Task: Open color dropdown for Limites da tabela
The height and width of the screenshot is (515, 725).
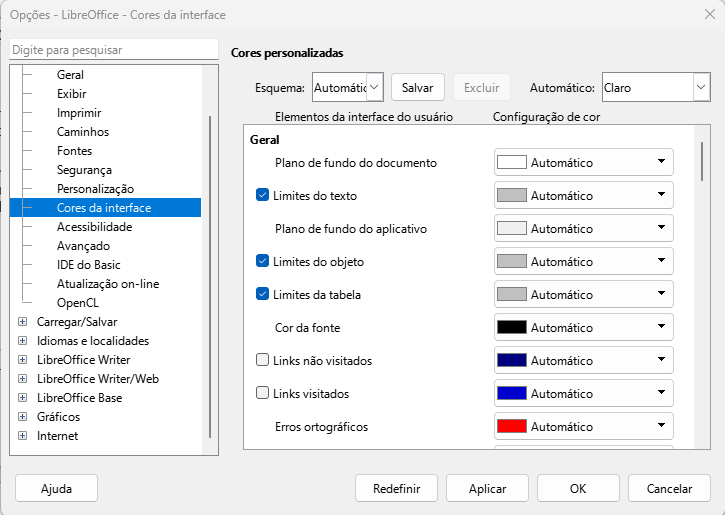Action: [x=584, y=294]
